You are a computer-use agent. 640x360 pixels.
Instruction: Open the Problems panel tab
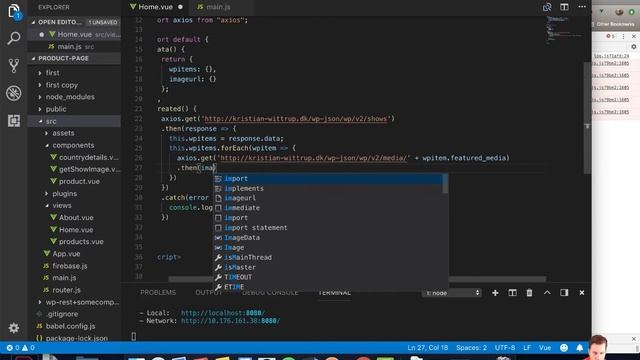pyautogui.click(x=158, y=293)
